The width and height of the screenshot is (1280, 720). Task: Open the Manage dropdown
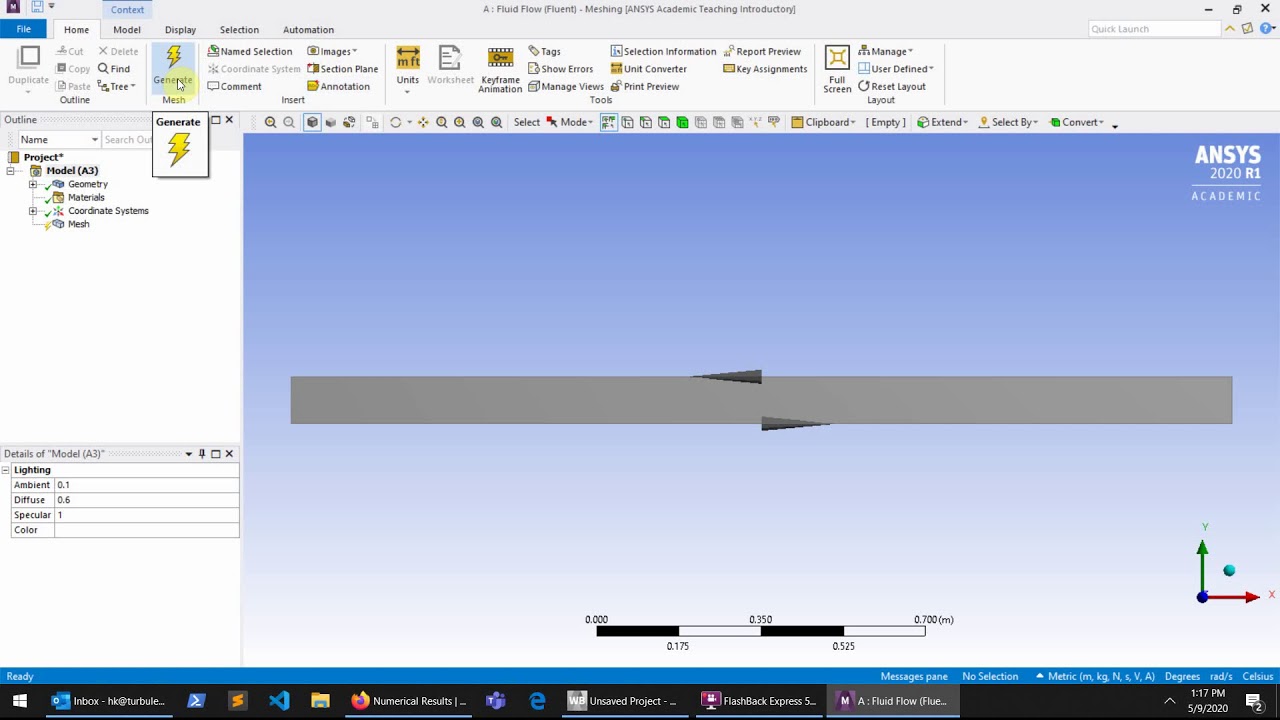pos(886,51)
